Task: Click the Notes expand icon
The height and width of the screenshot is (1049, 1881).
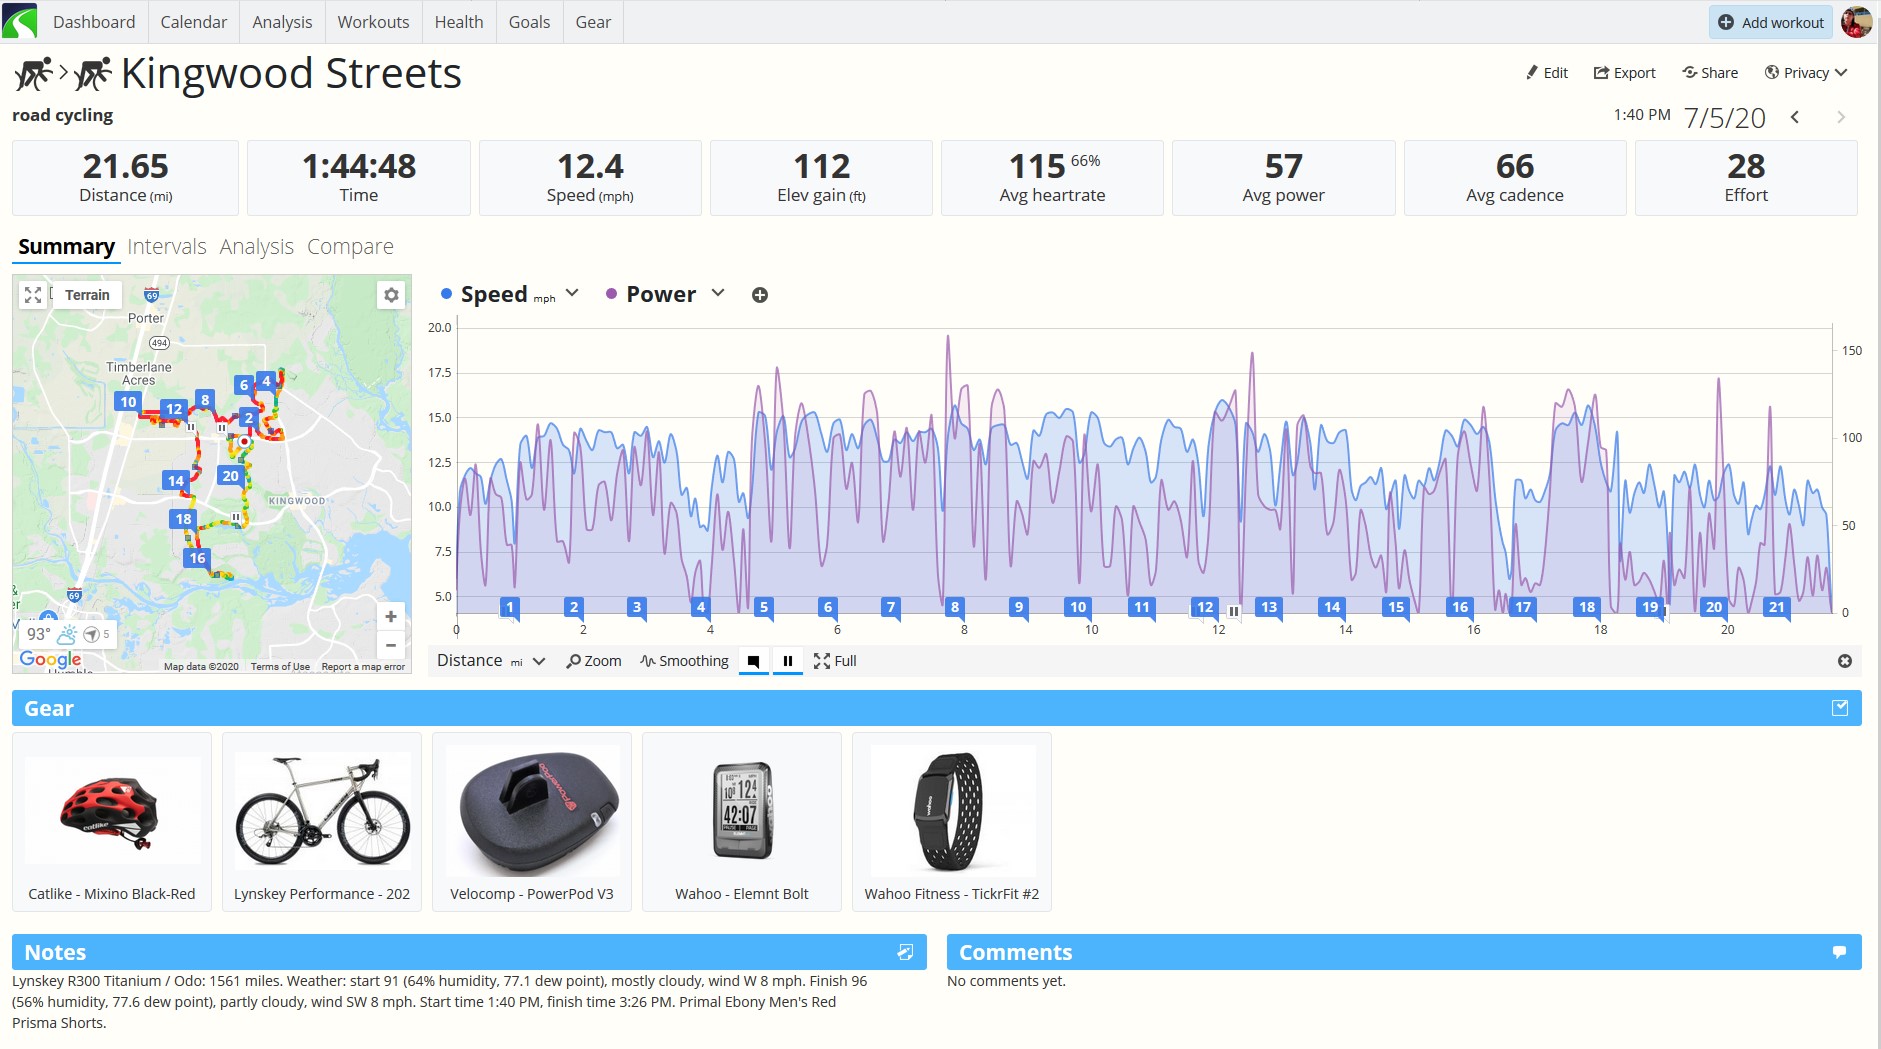Action: pyautogui.click(x=905, y=952)
